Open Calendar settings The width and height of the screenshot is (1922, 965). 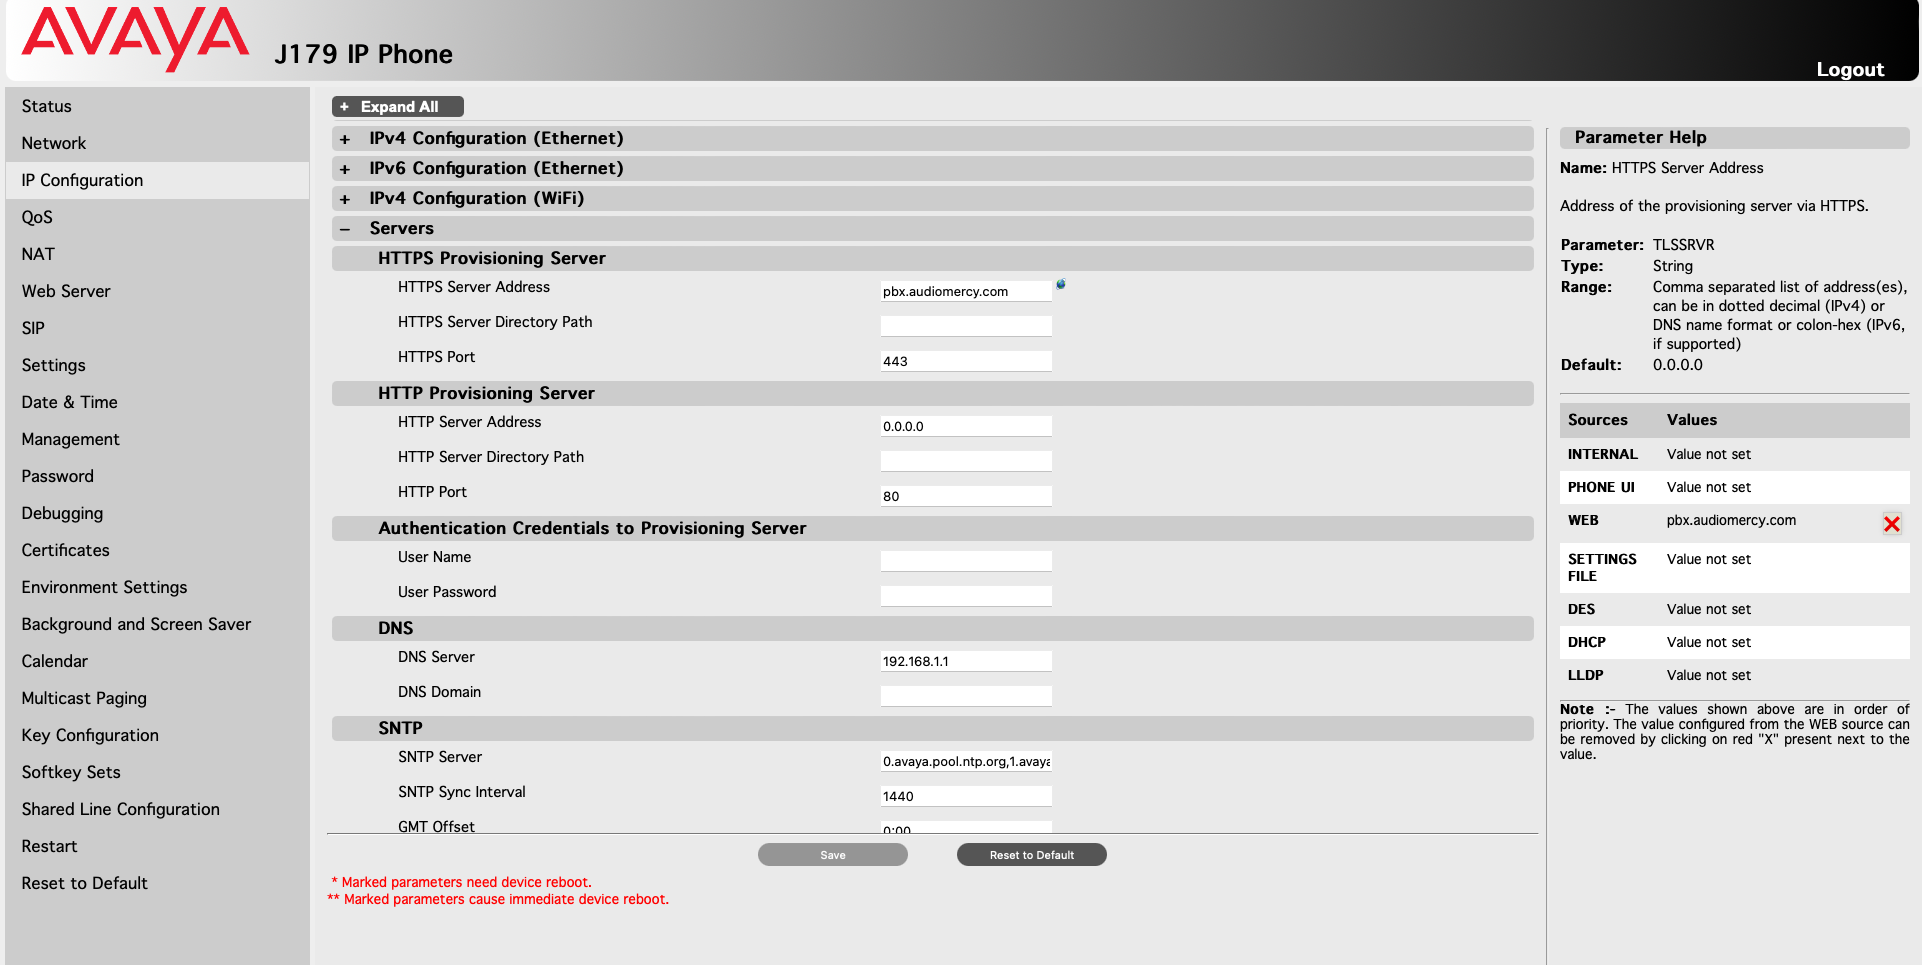click(157, 661)
